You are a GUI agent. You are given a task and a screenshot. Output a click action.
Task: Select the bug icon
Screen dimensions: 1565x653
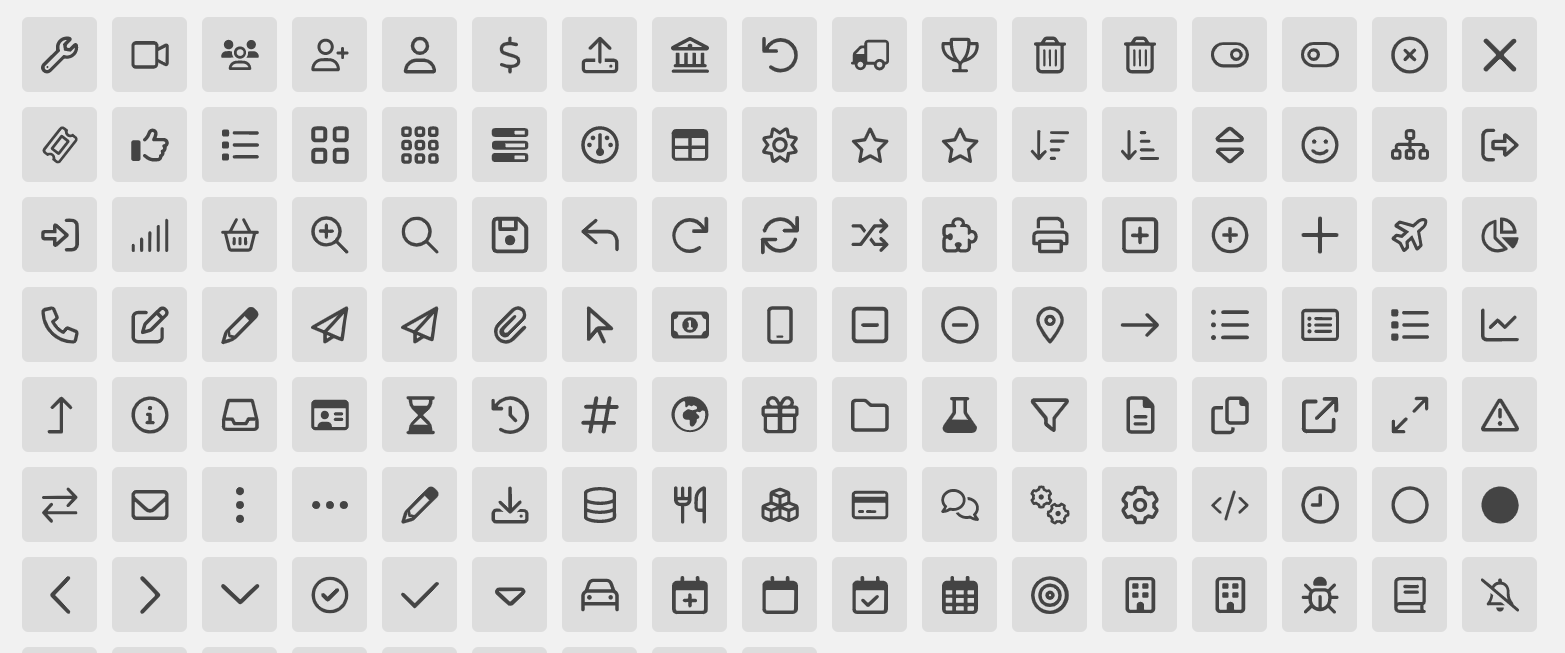(1320, 595)
